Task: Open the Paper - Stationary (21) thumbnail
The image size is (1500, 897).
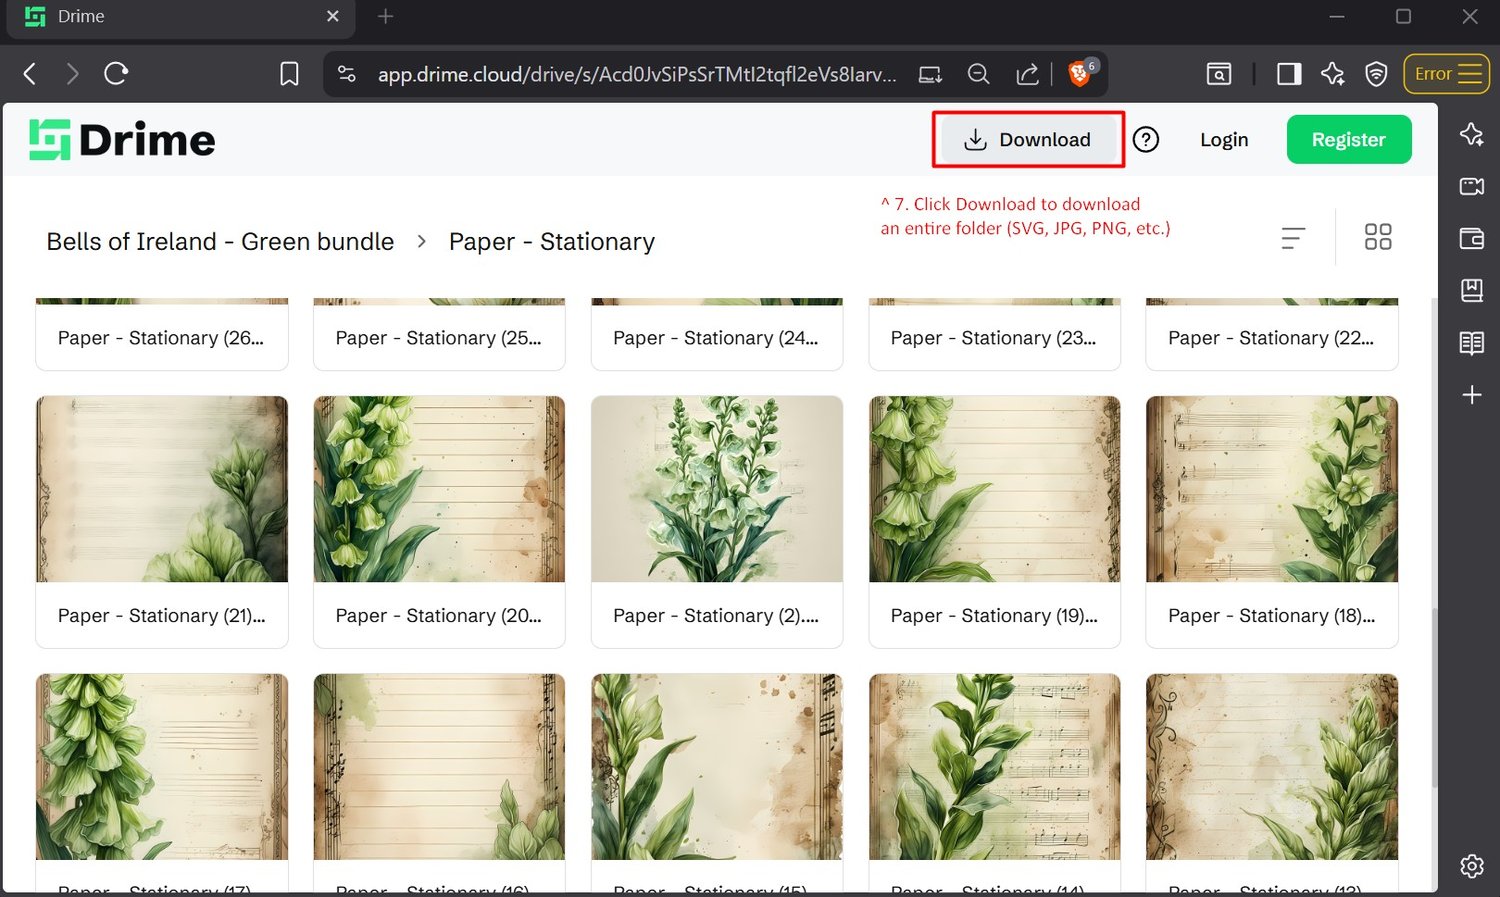Action: pyautogui.click(x=162, y=489)
